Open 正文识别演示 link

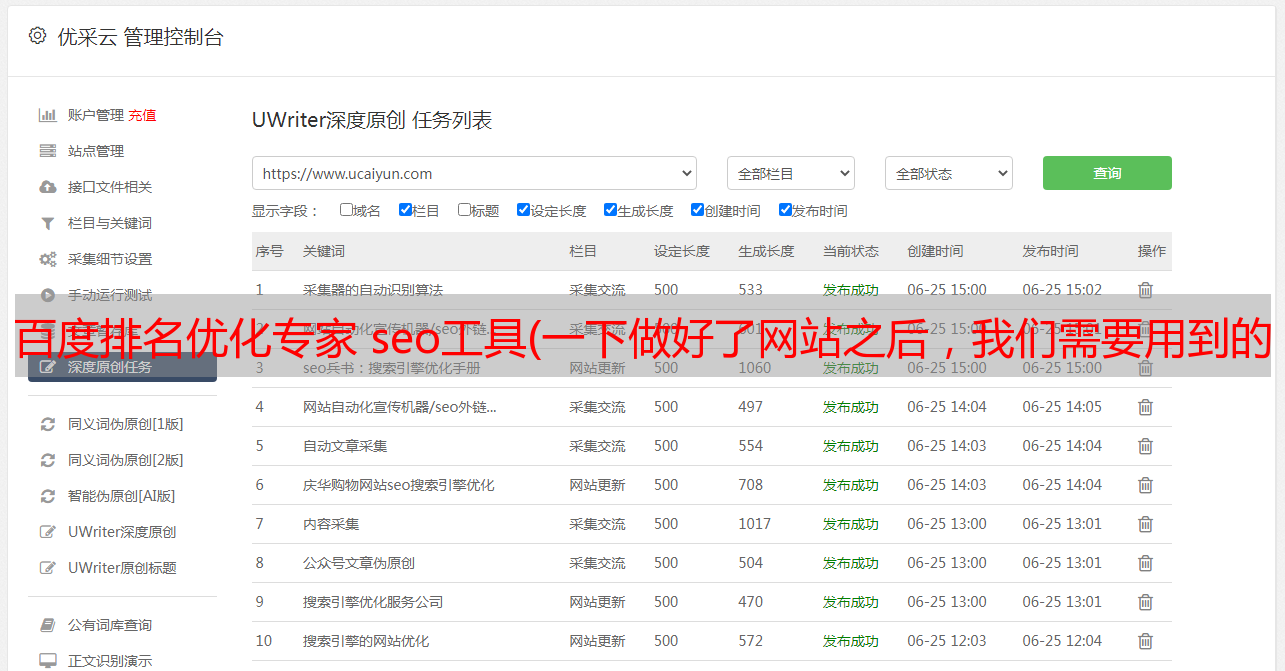point(110,661)
